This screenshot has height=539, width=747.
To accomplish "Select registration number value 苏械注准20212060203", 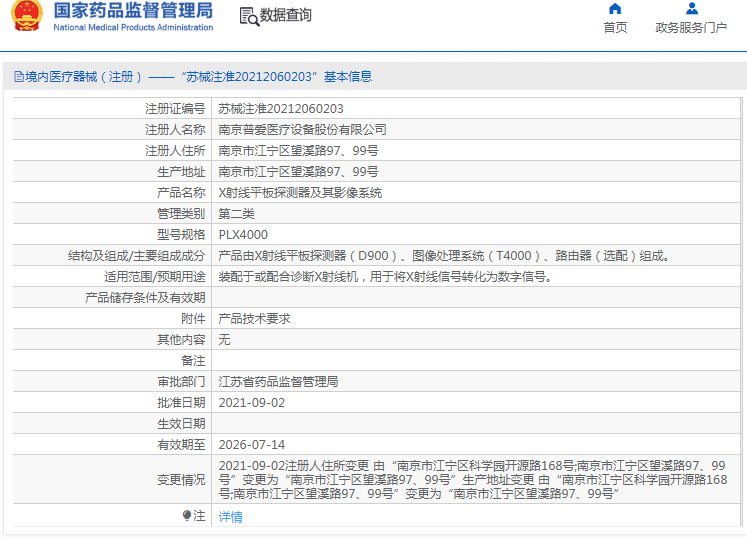I will [x=281, y=109].
